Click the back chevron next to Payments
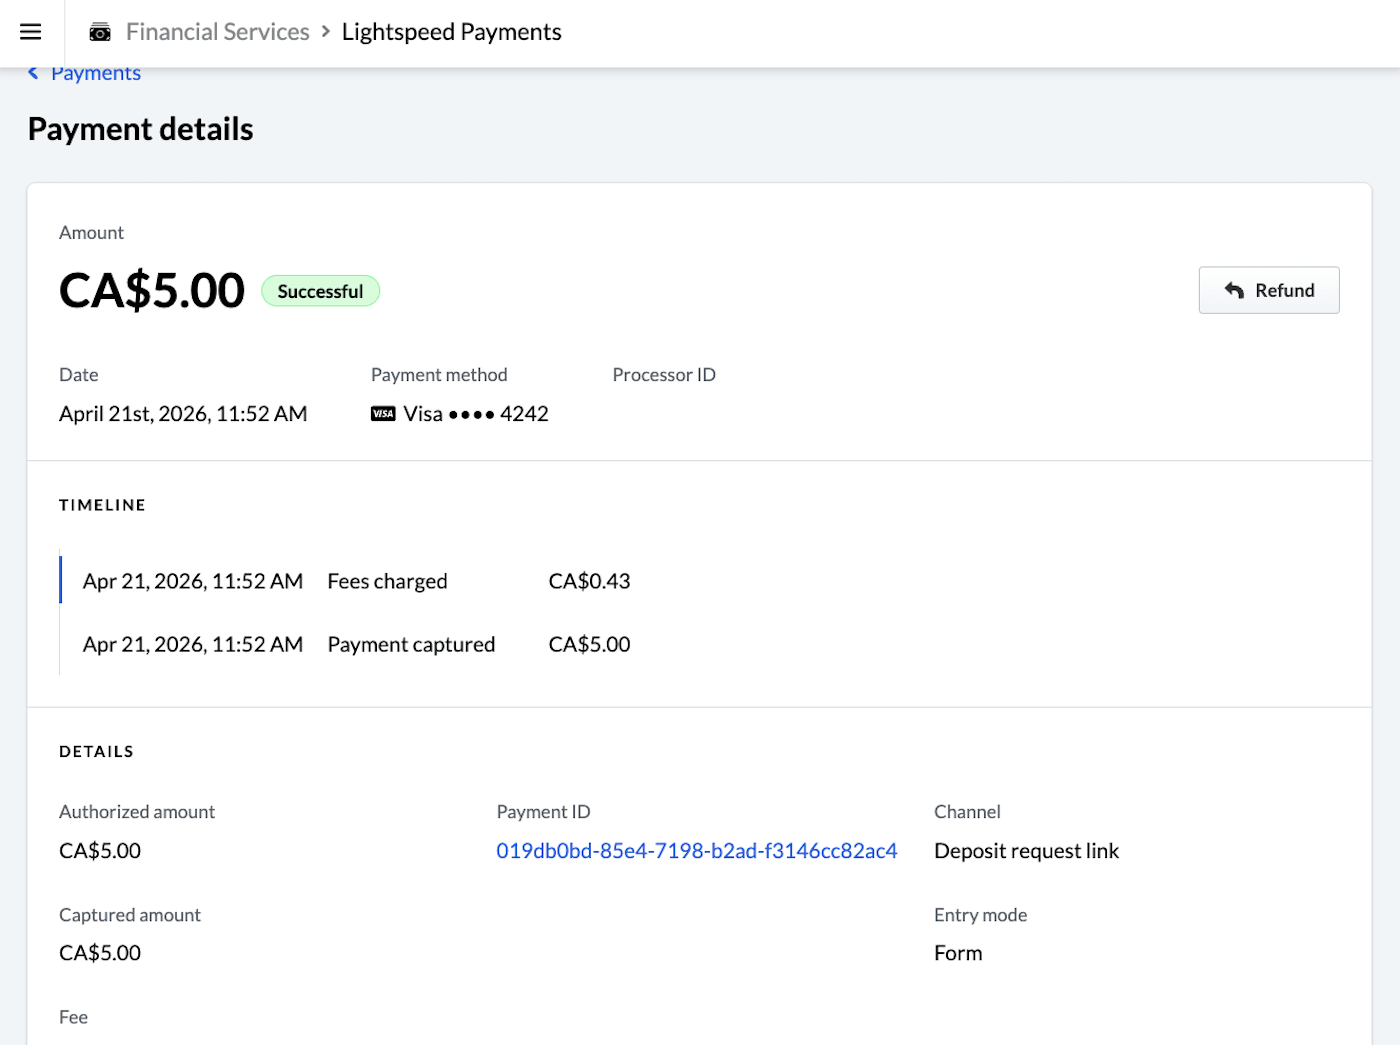Viewport: 1400px width, 1045px height. [x=33, y=72]
